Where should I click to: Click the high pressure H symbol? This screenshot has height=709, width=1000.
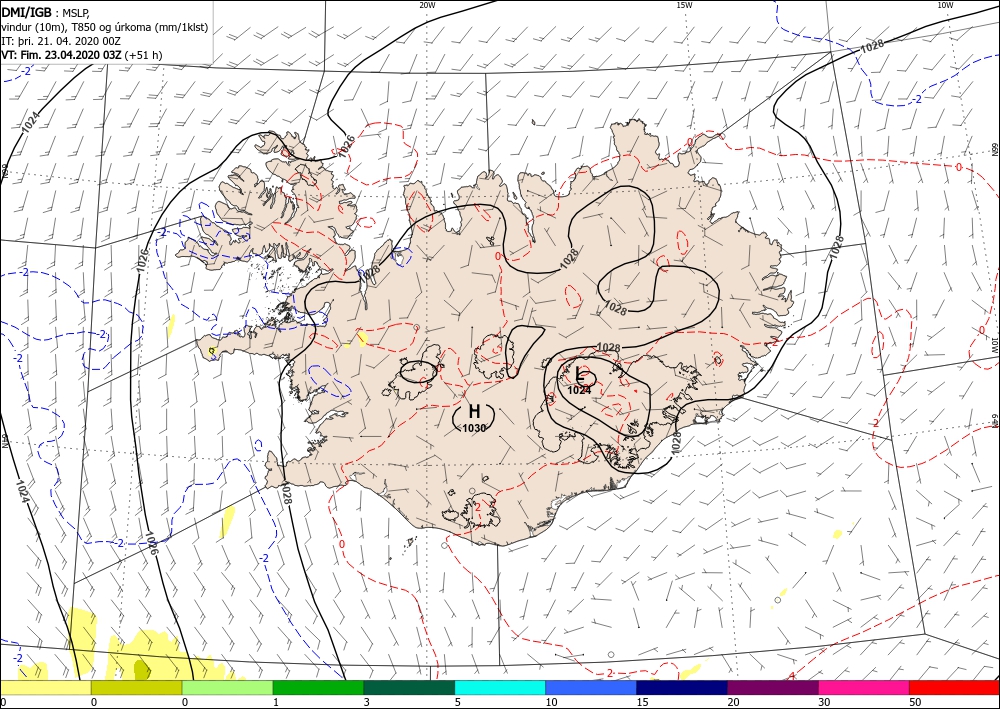pos(474,411)
